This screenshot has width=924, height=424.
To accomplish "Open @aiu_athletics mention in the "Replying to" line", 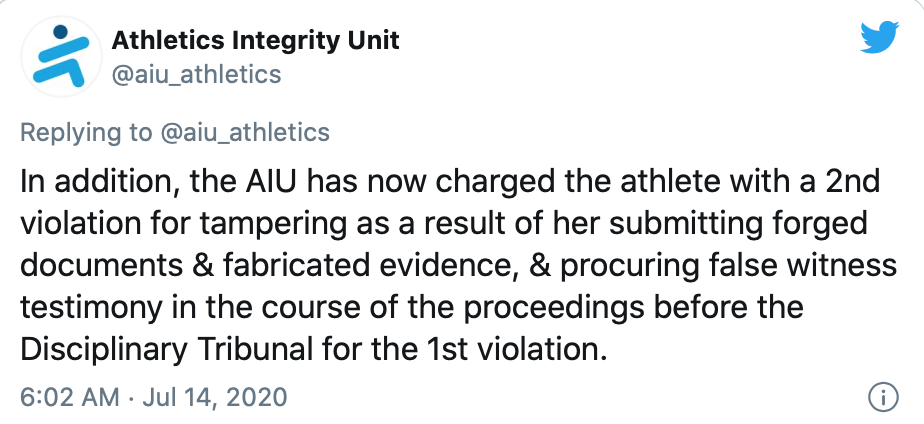I will pyautogui.click(x=244, y=132).
